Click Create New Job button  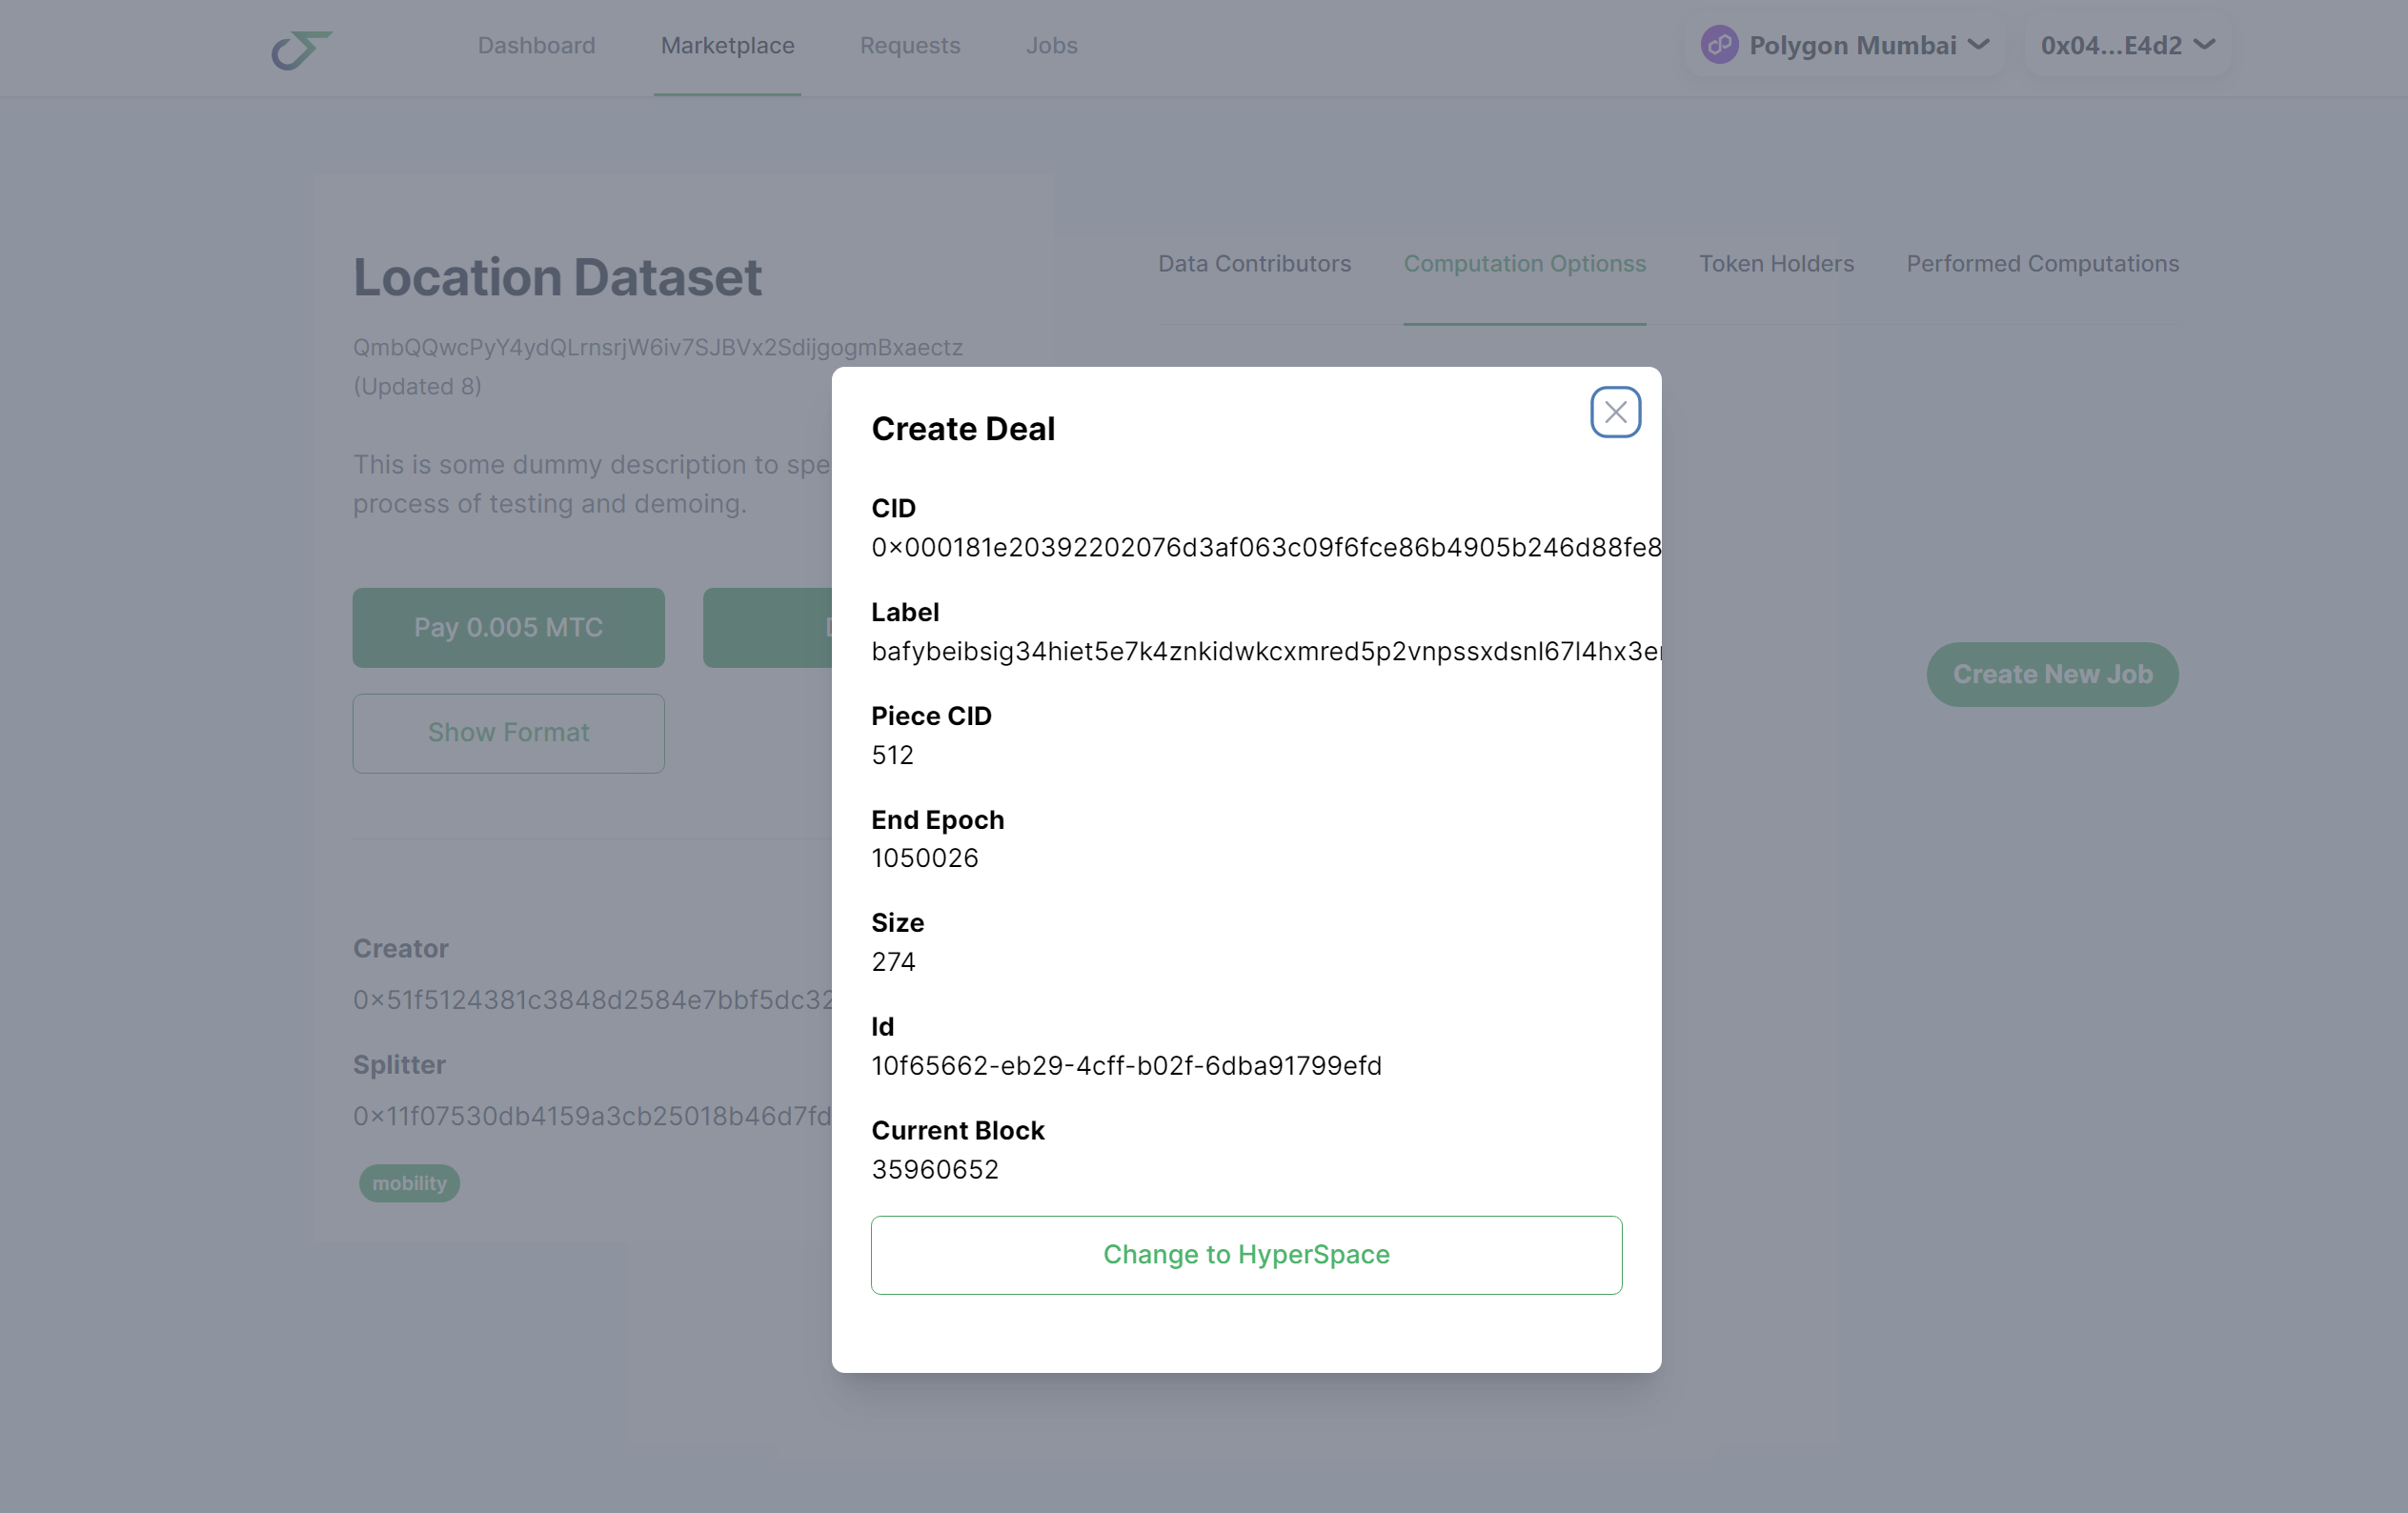pyautogui.click(x=2052, y=675)
